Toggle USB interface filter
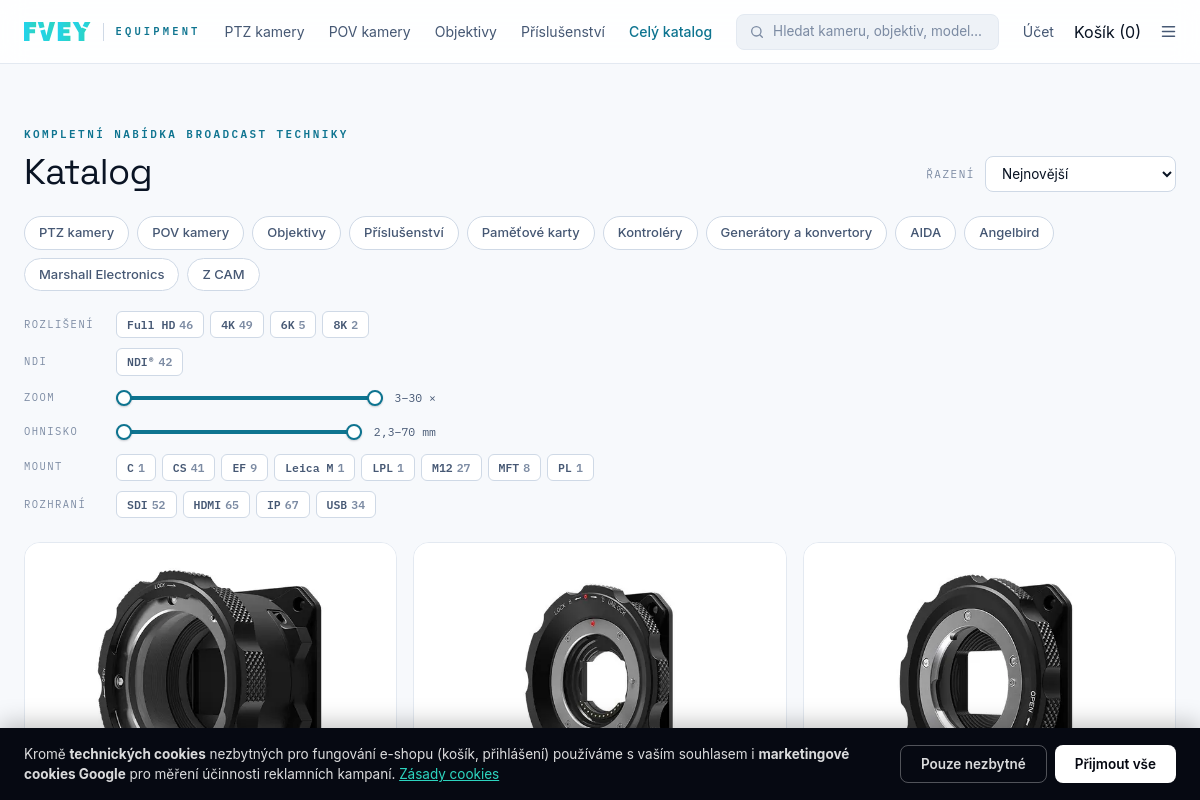Screen dimensions: 1200x800 click(346, 505)
